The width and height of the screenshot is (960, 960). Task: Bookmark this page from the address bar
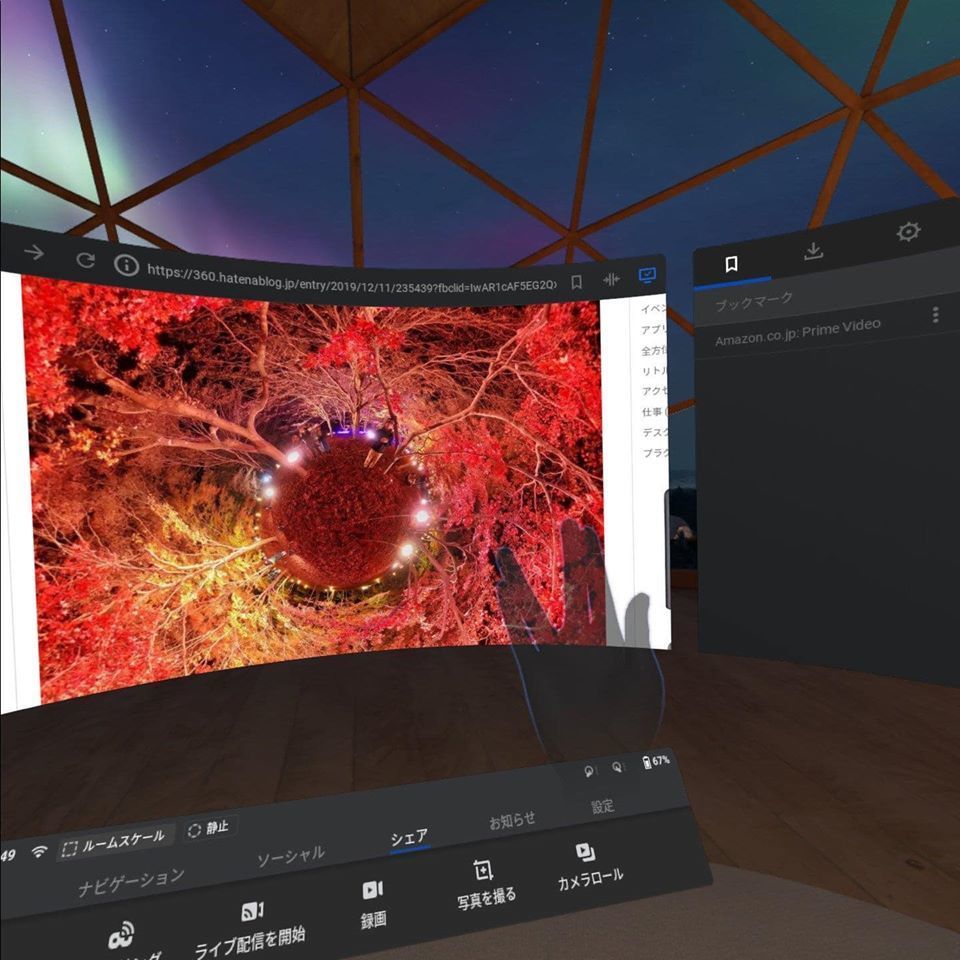click(x=576, y=282)
